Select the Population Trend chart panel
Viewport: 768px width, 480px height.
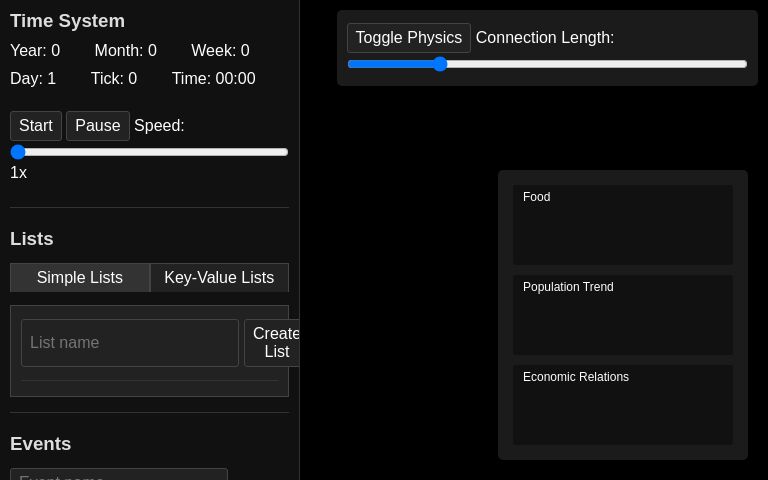623,315
